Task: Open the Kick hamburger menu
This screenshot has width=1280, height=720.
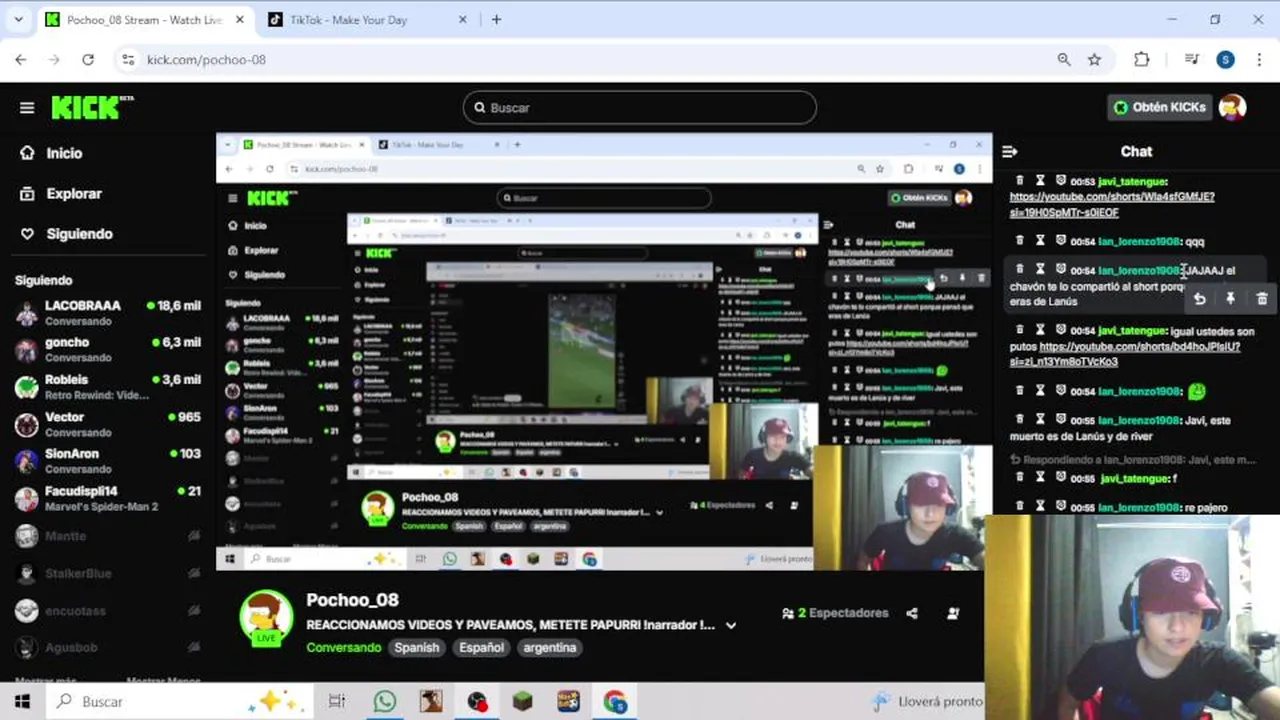Action: tap(27, 108)
